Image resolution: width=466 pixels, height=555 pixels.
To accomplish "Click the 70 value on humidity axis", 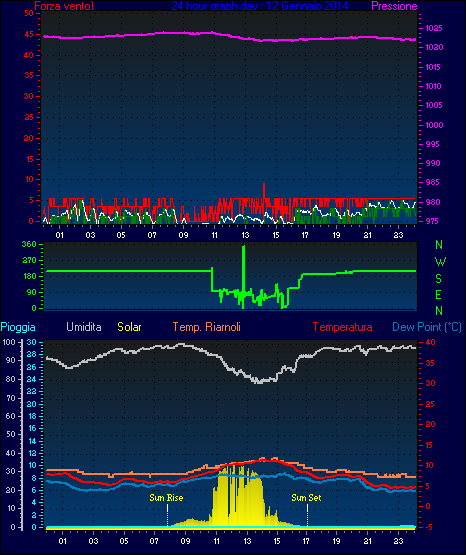I will pyautogui.click(x=11, y=399).
